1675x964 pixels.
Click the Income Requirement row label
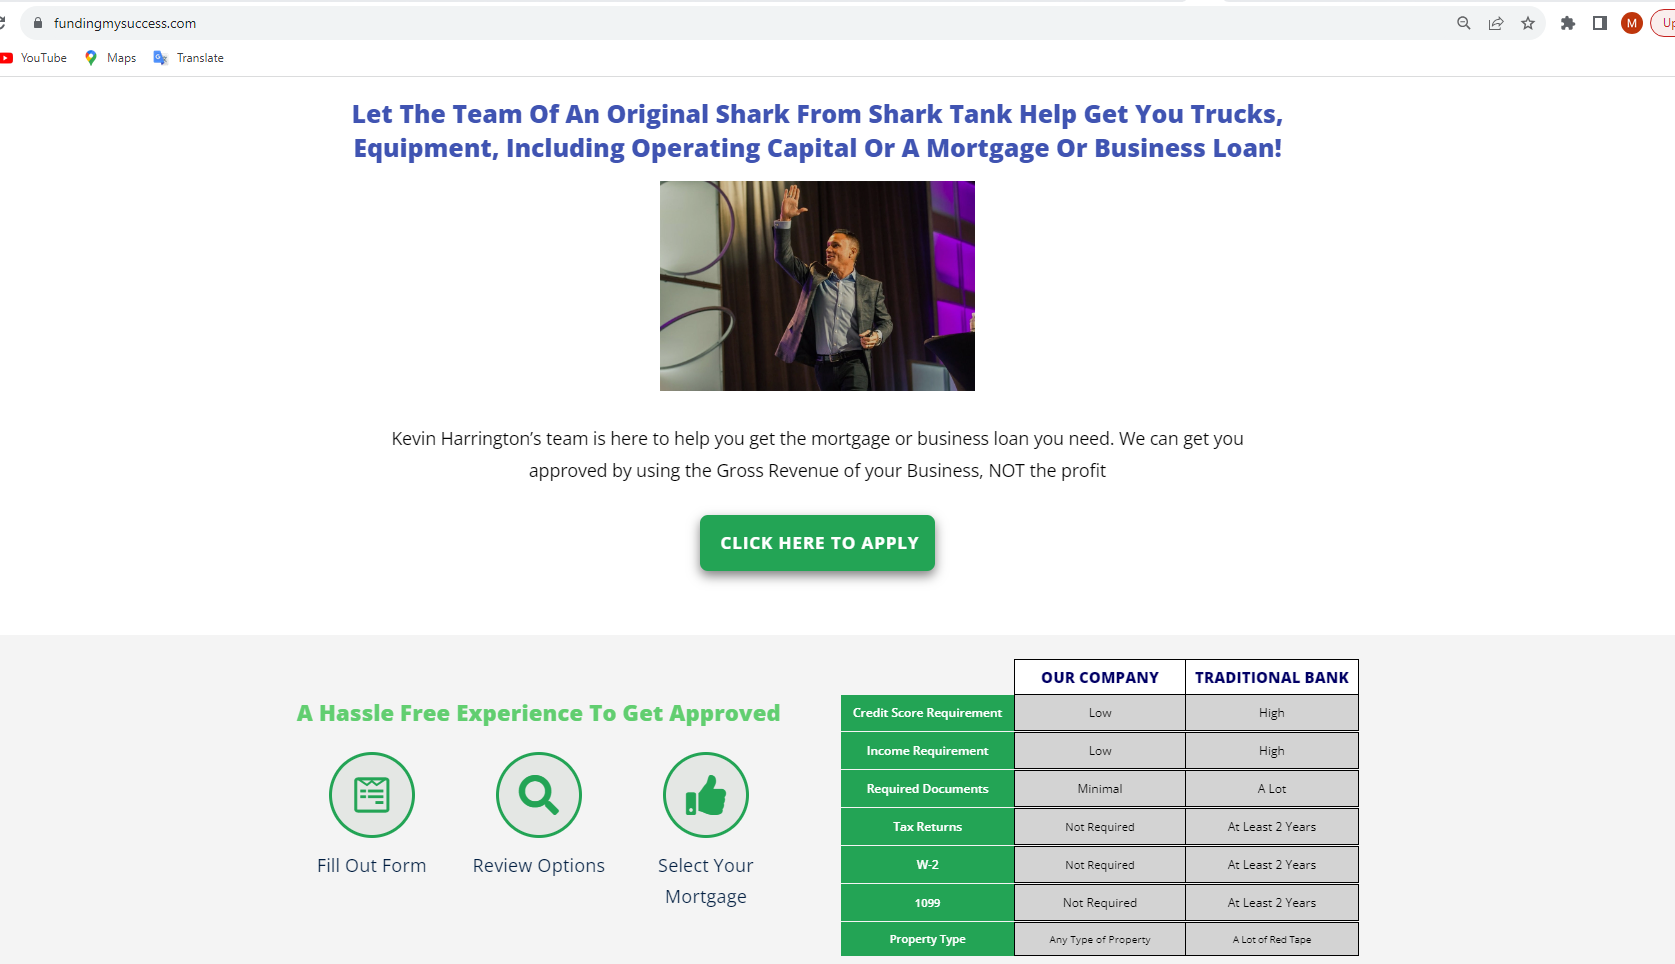(927, 751)
